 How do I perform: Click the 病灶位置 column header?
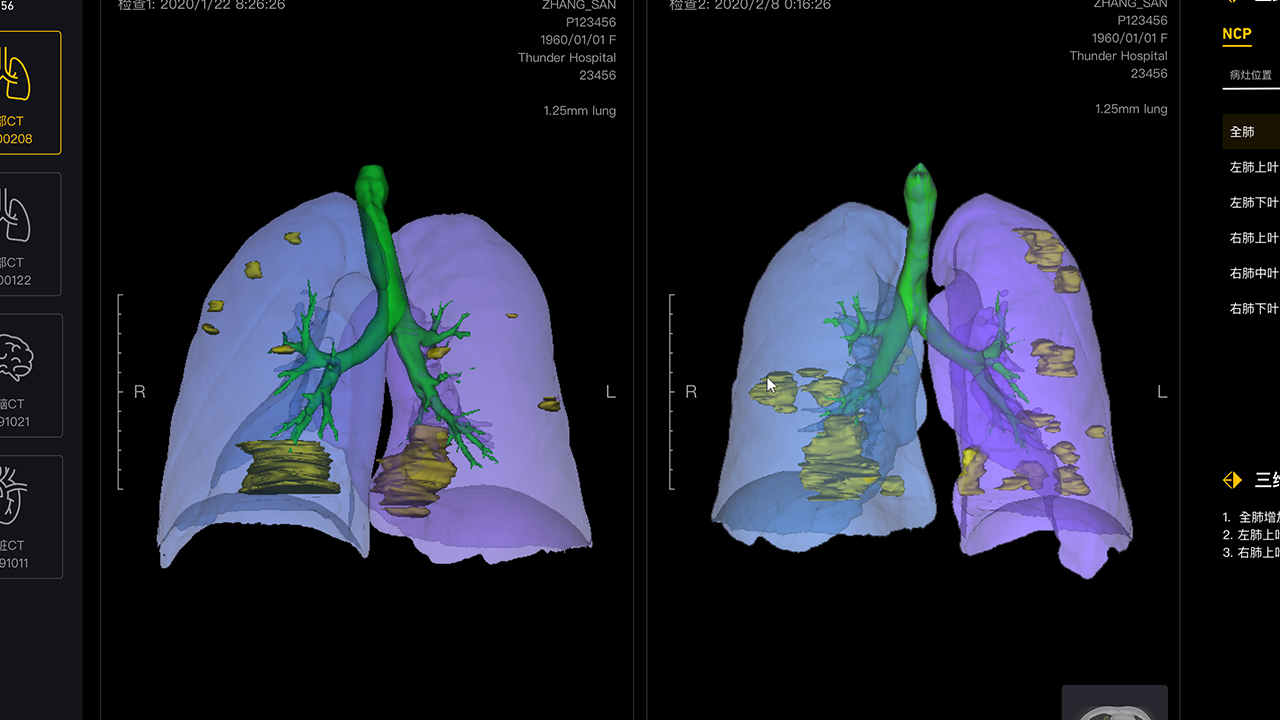coord(1251,75)
